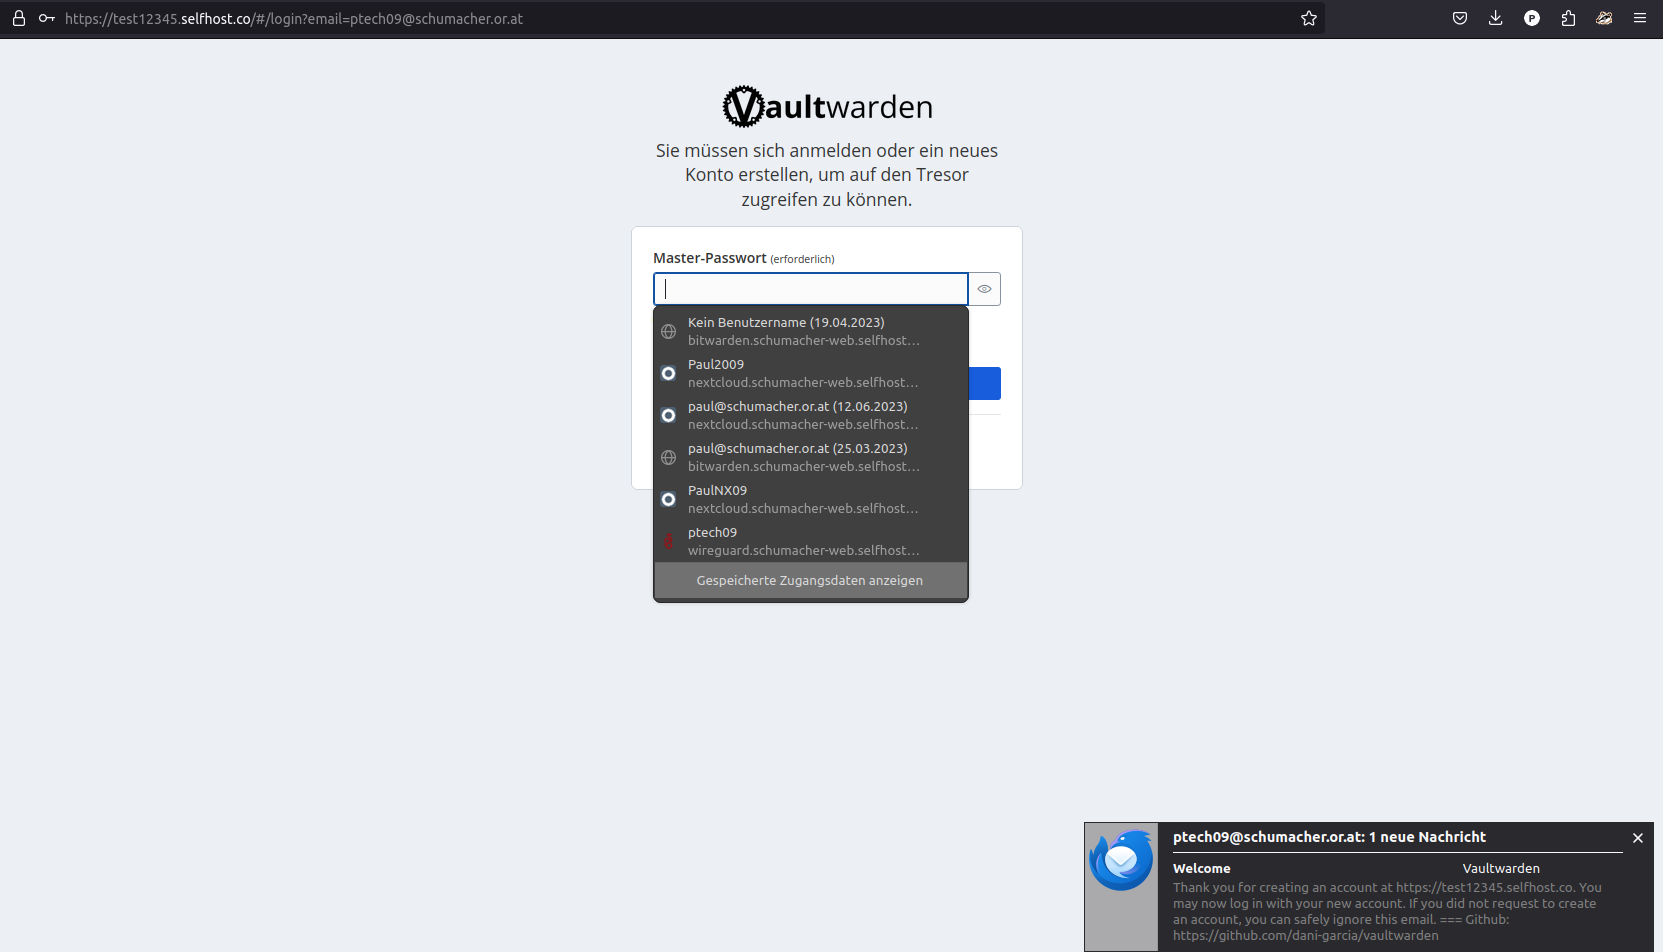Open the Pocket save icon

pyautogui.click(x=1459, y=18)
